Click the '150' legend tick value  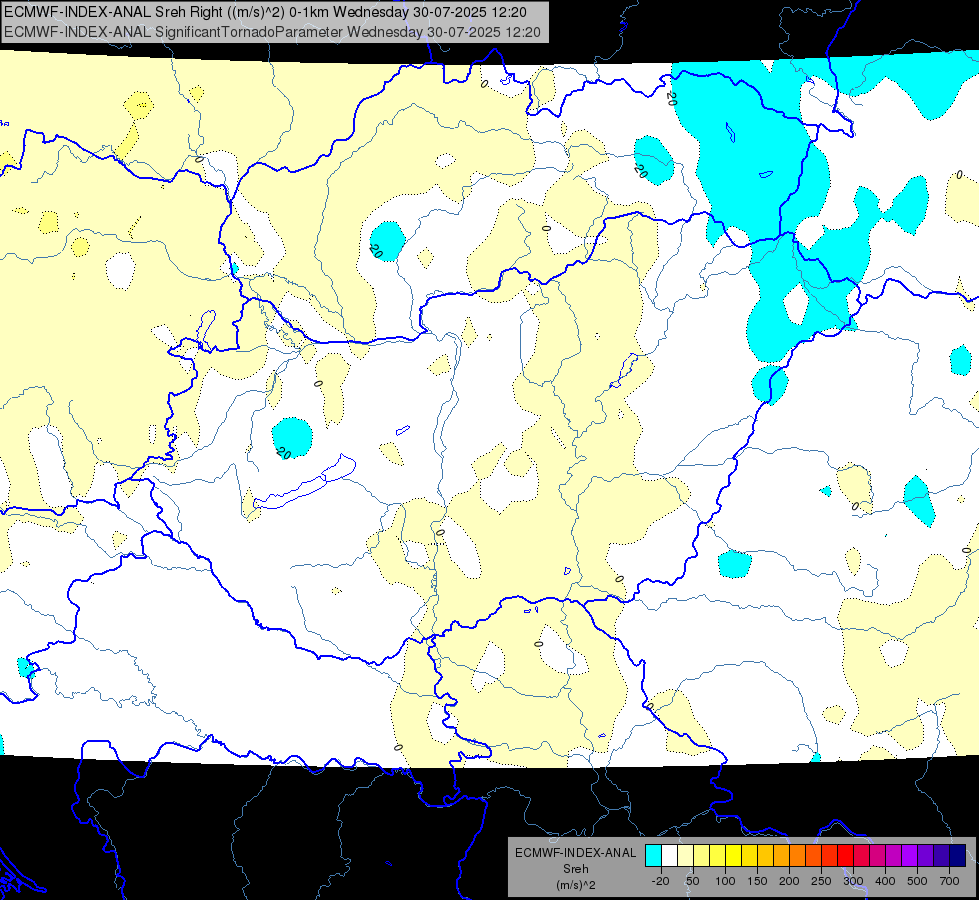click(x=757, y=881)
